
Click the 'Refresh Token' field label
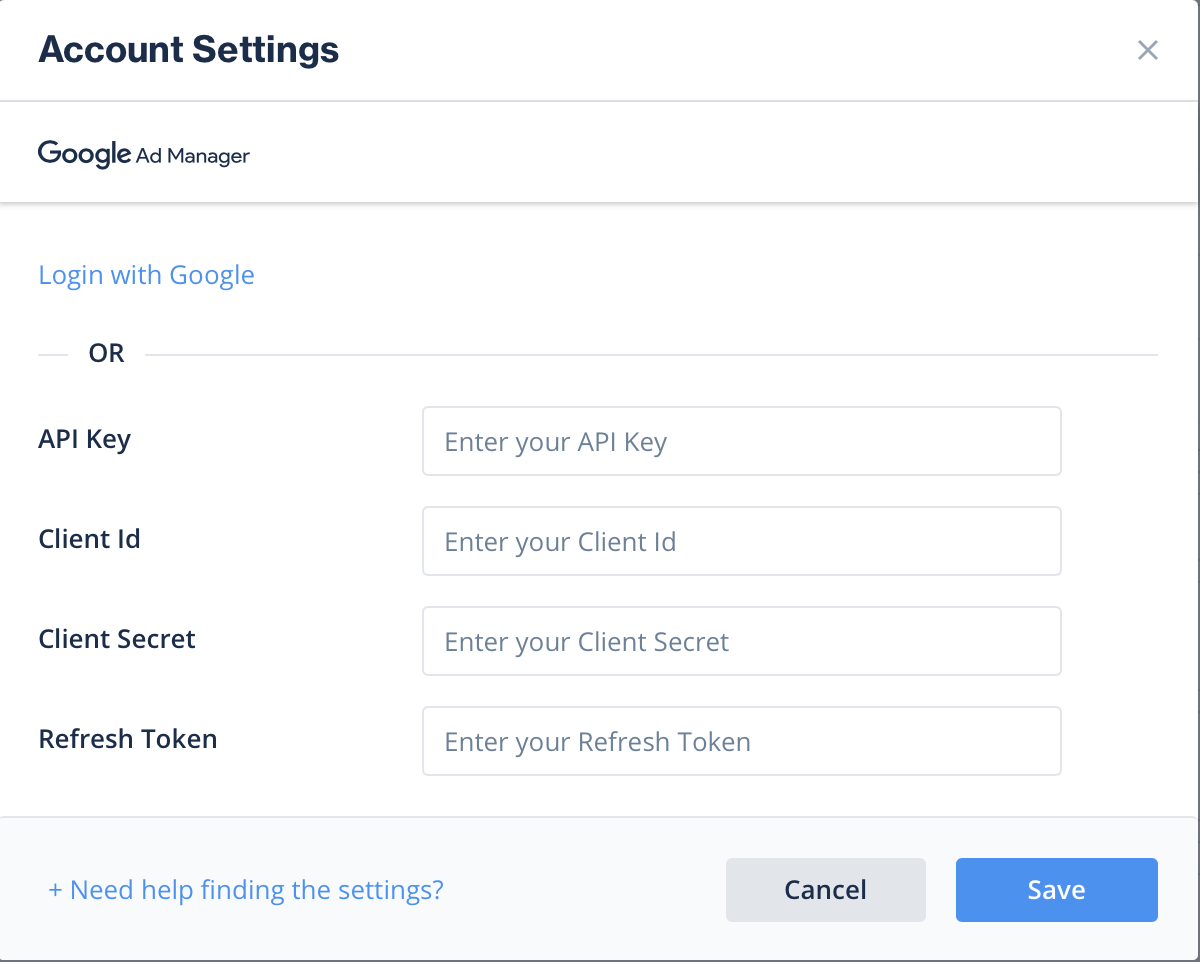coord(127,739)
